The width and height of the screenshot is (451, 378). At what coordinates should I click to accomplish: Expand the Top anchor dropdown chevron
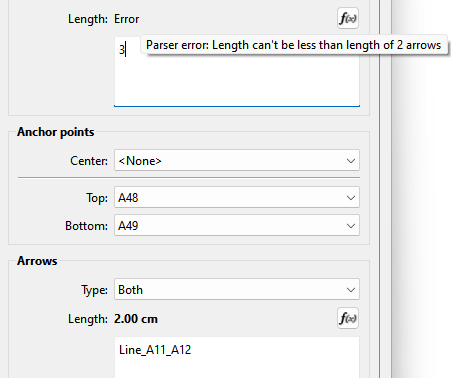click(x=350, y=198)
